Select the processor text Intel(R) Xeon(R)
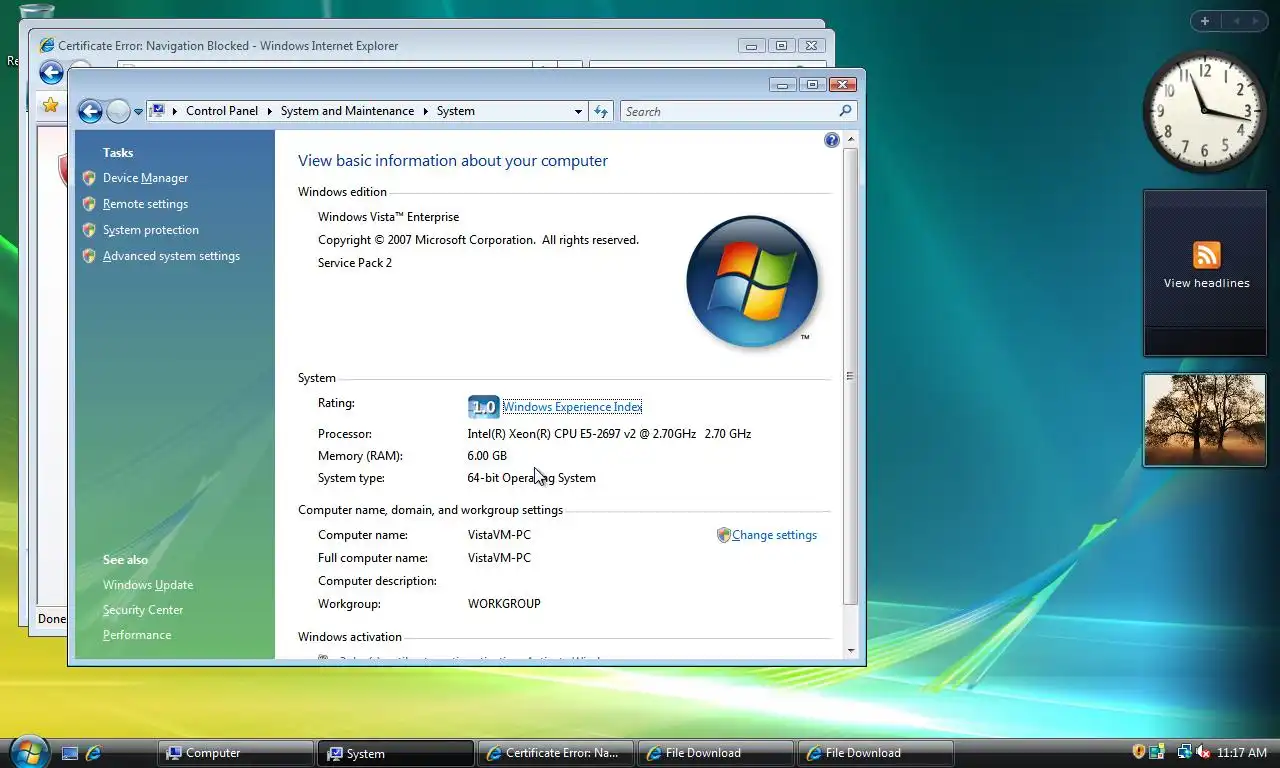 [x=609, y=434]
